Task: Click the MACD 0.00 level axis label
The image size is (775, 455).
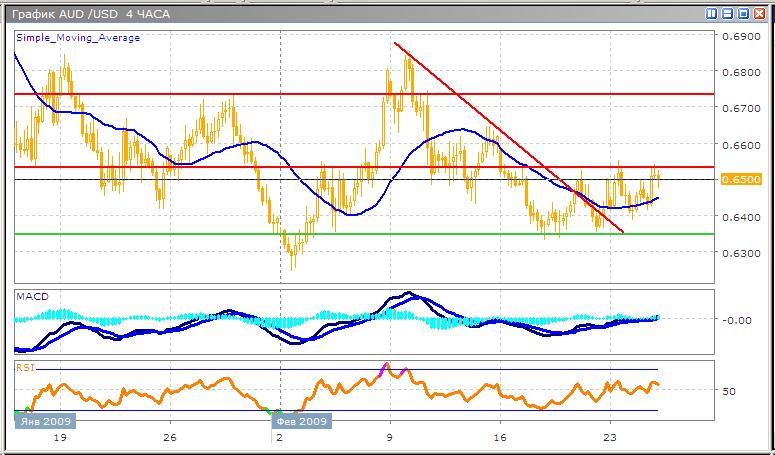Action: pyautogui.click(x=735, y=320)
